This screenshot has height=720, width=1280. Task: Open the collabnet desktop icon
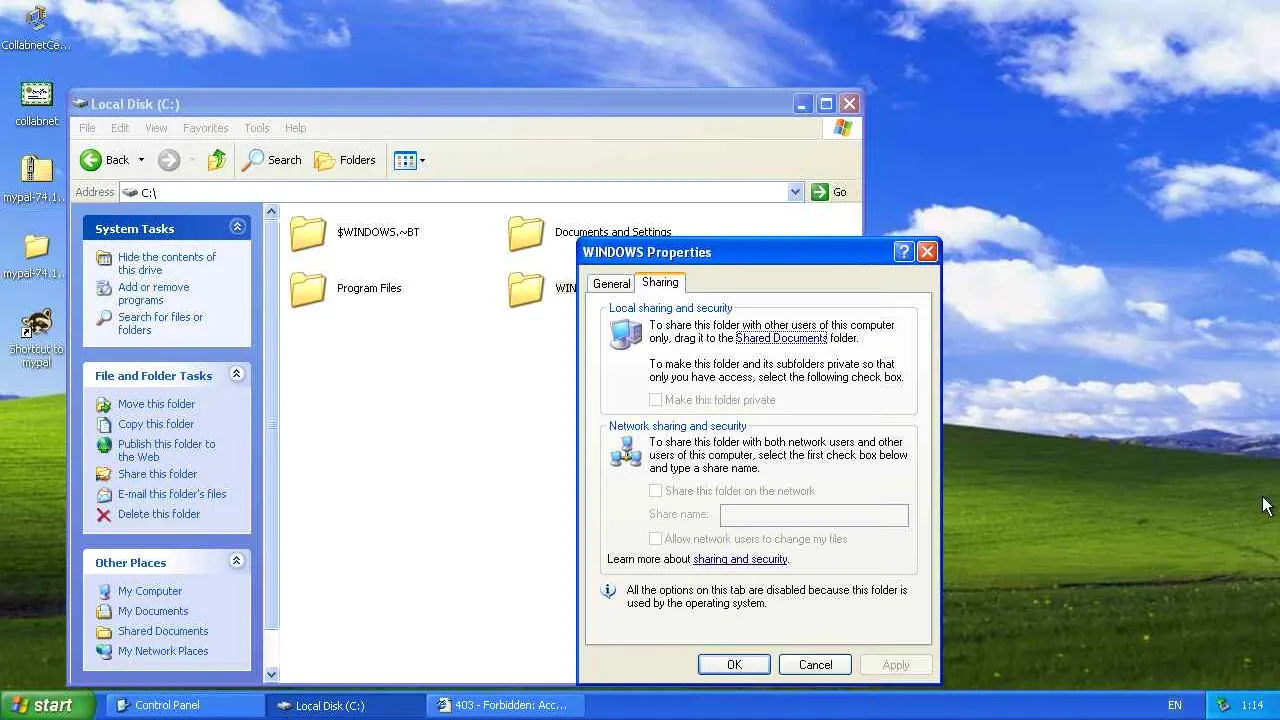click(x=36, y=96)
